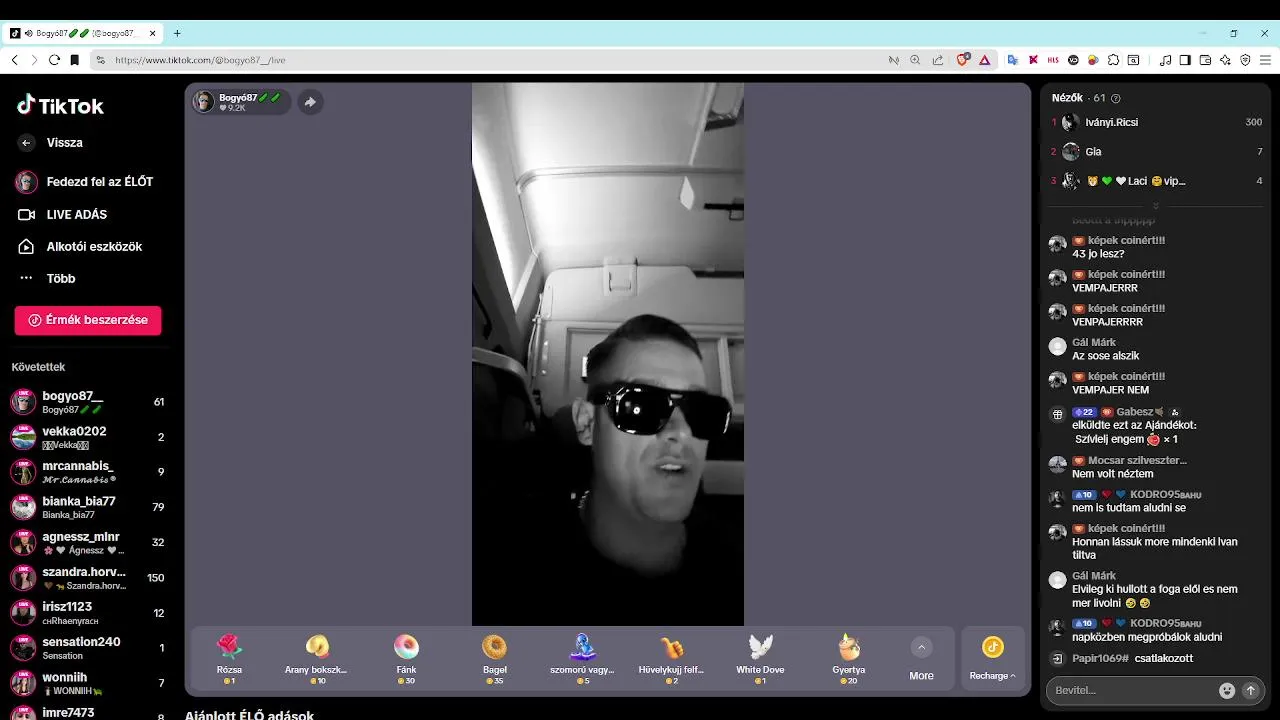Screen dimensions: 1280x720
Task: Send the Hüvelykujj felfelé gift
Action: (671, 658)
